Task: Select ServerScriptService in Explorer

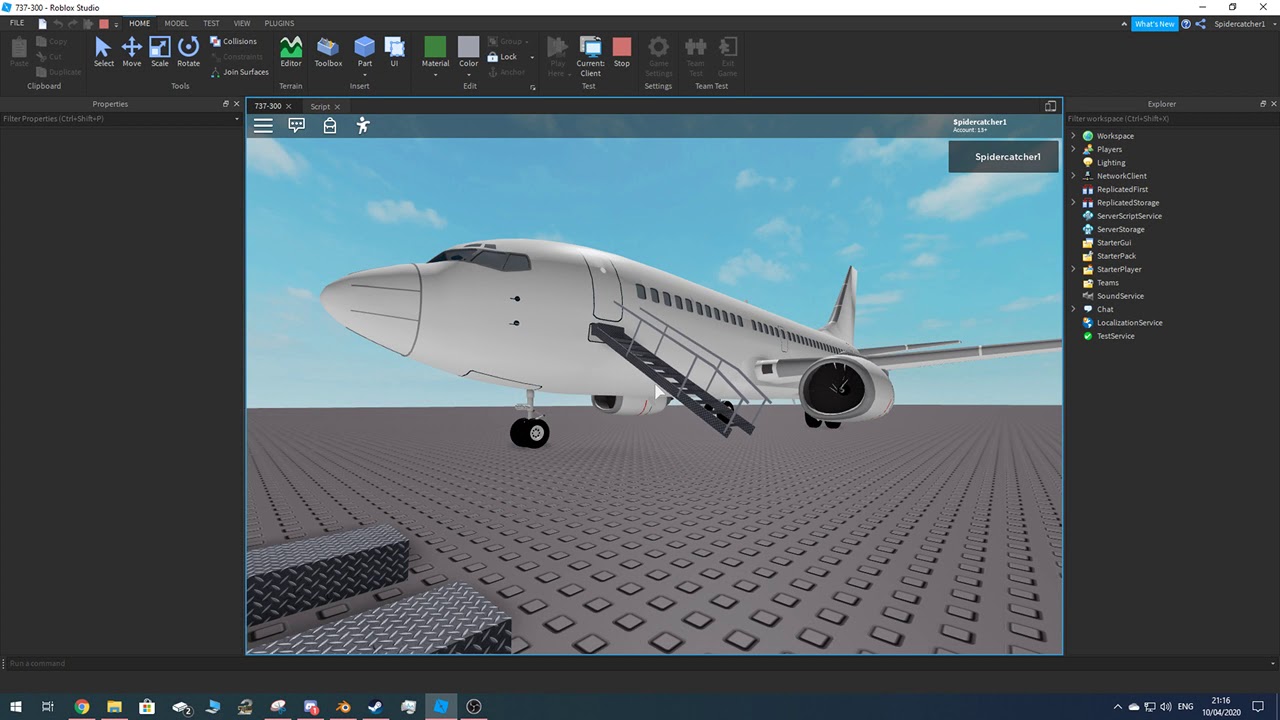Action: [x=1129, y=216]
